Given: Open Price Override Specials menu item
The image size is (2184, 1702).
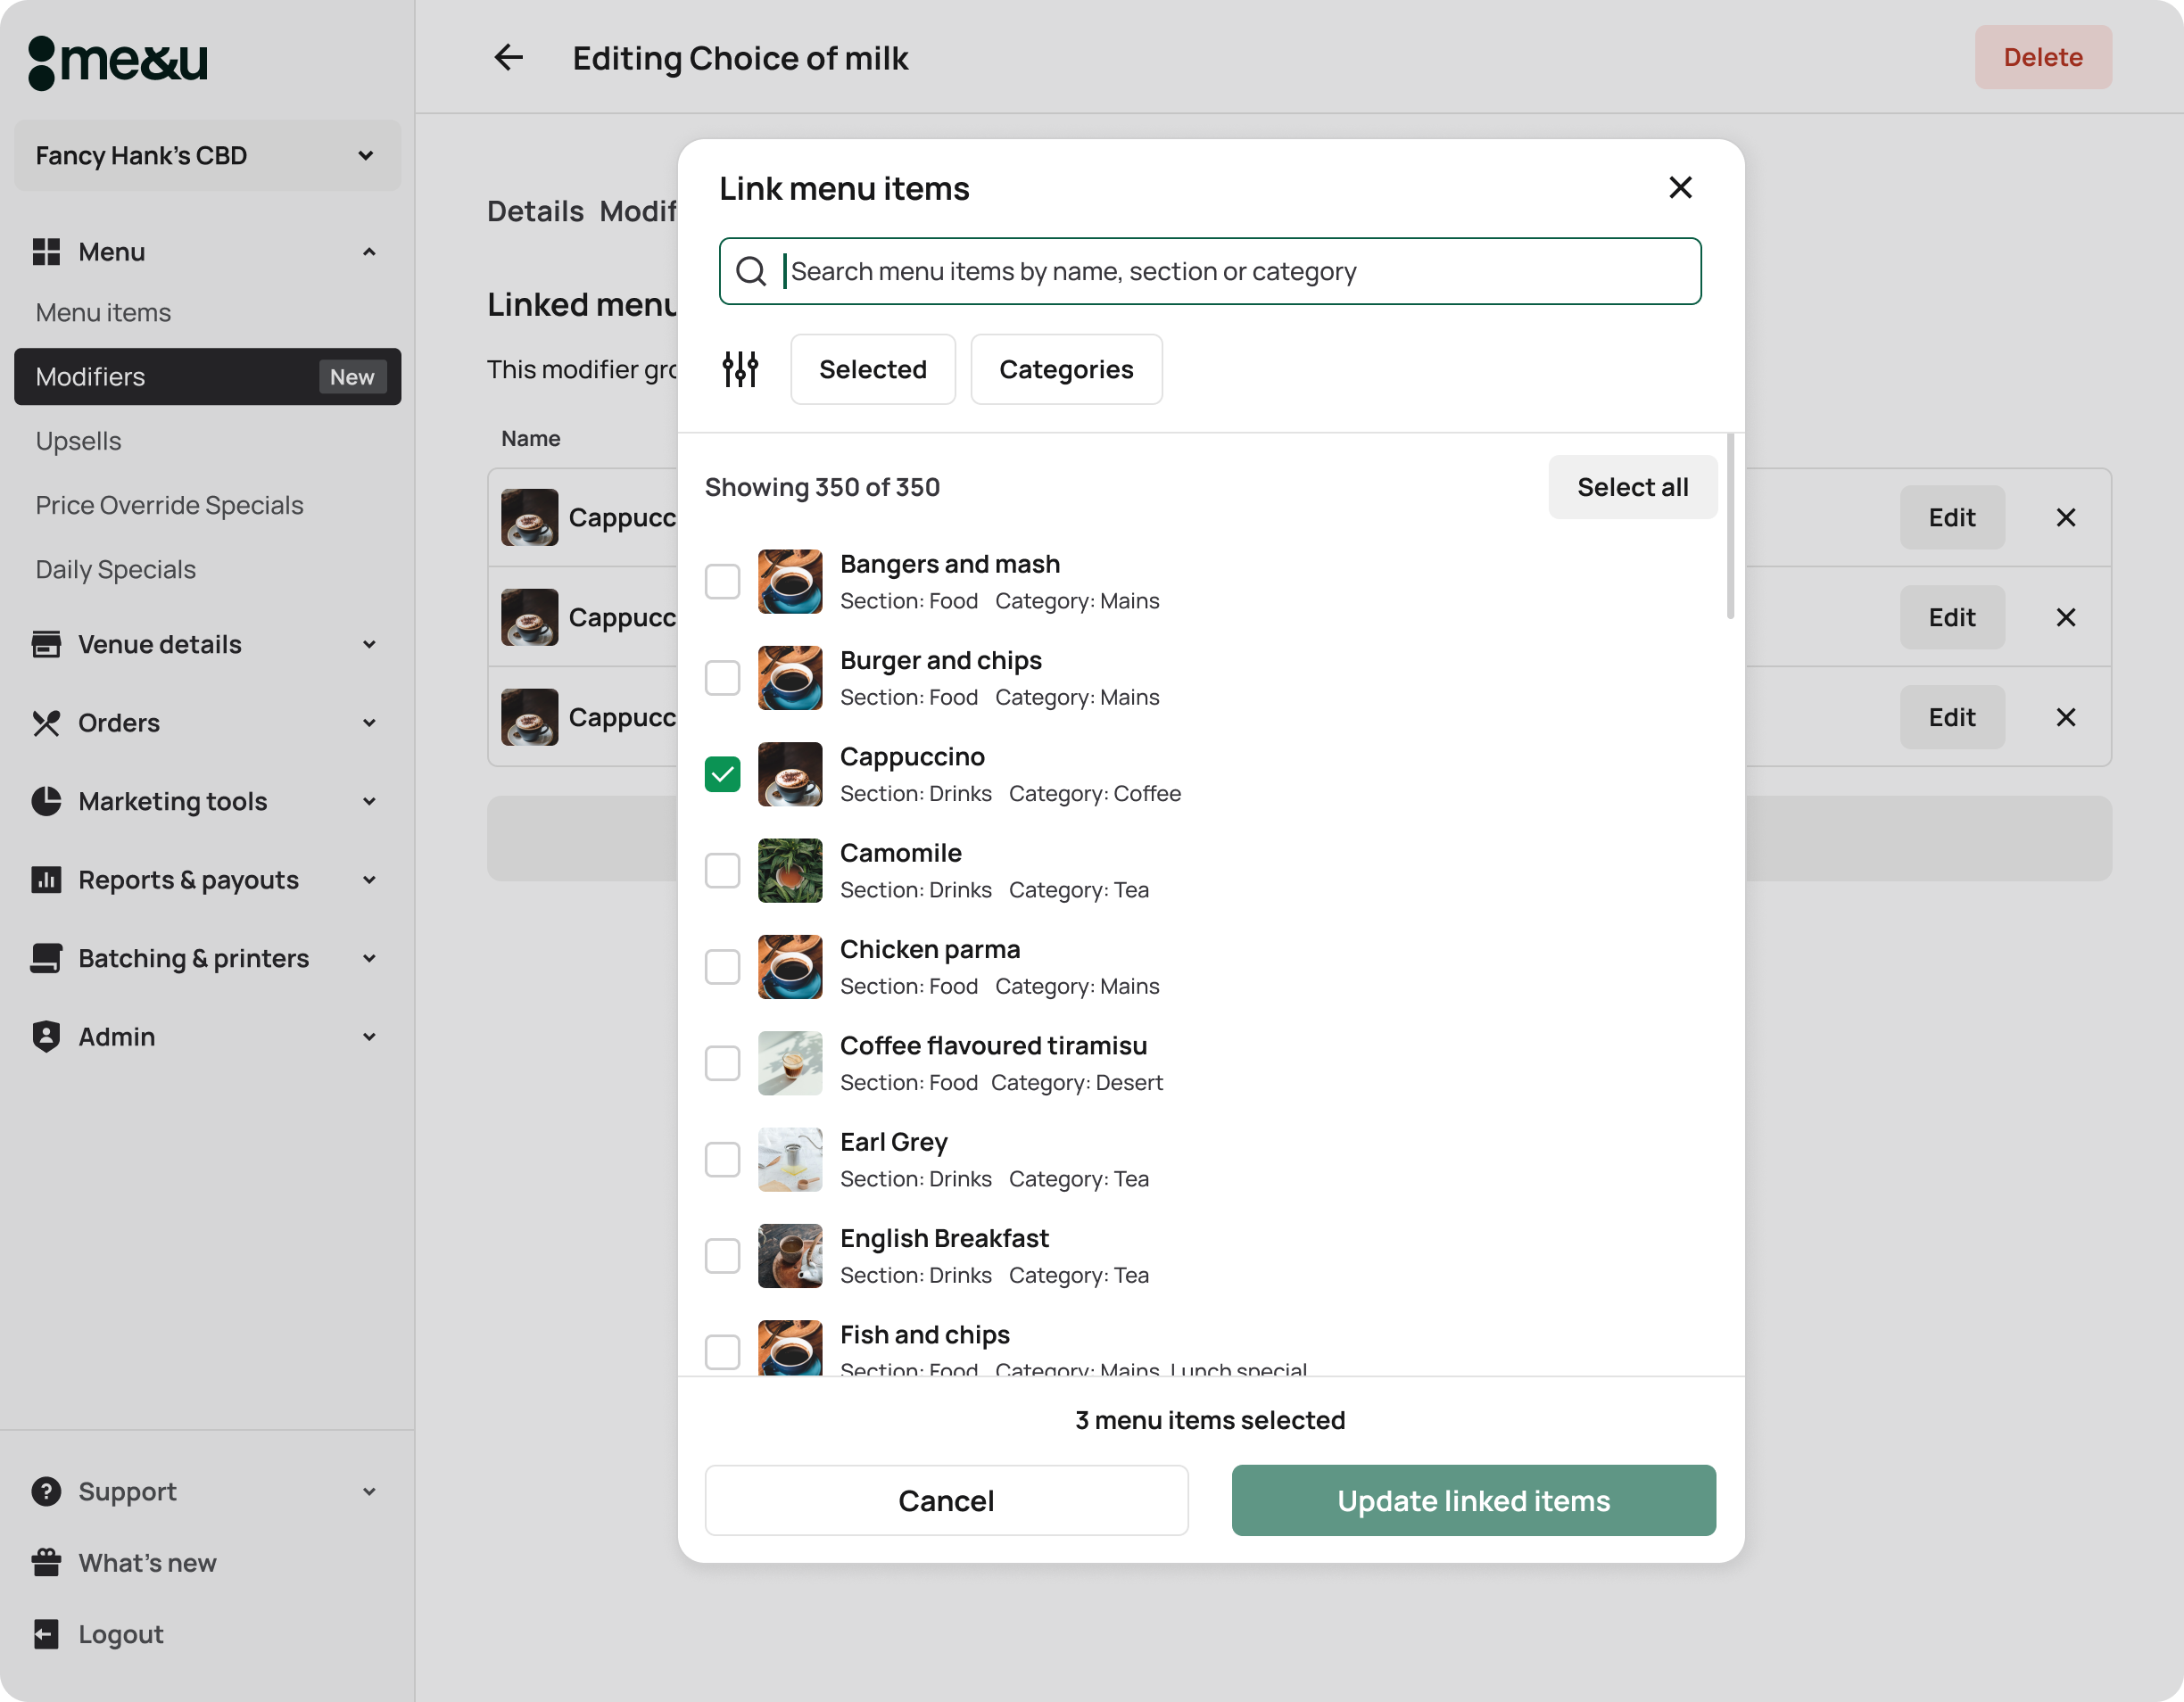Looking at the screenshot, I should (x=169, y=505).
